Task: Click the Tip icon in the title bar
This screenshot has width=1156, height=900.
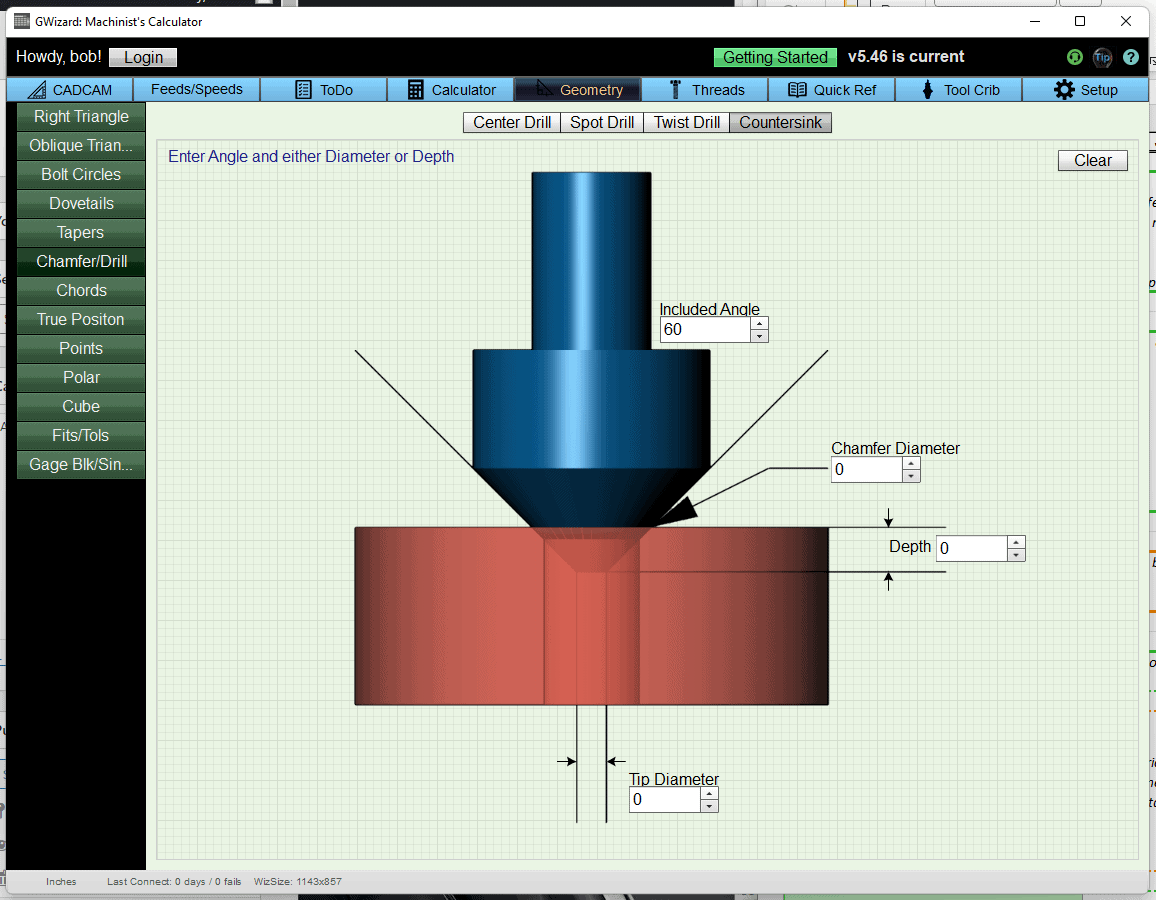Action: (1102, 57)
